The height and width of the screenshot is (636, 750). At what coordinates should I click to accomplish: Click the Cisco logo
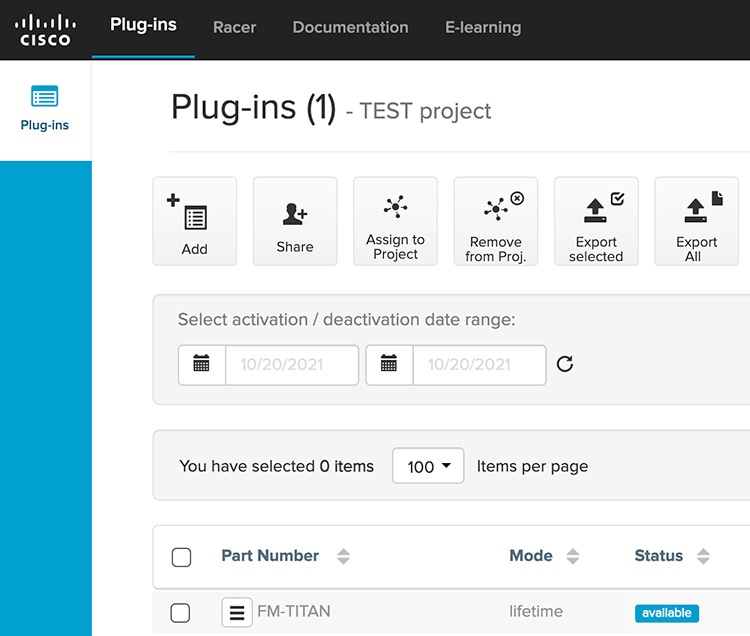pos(45,29)
